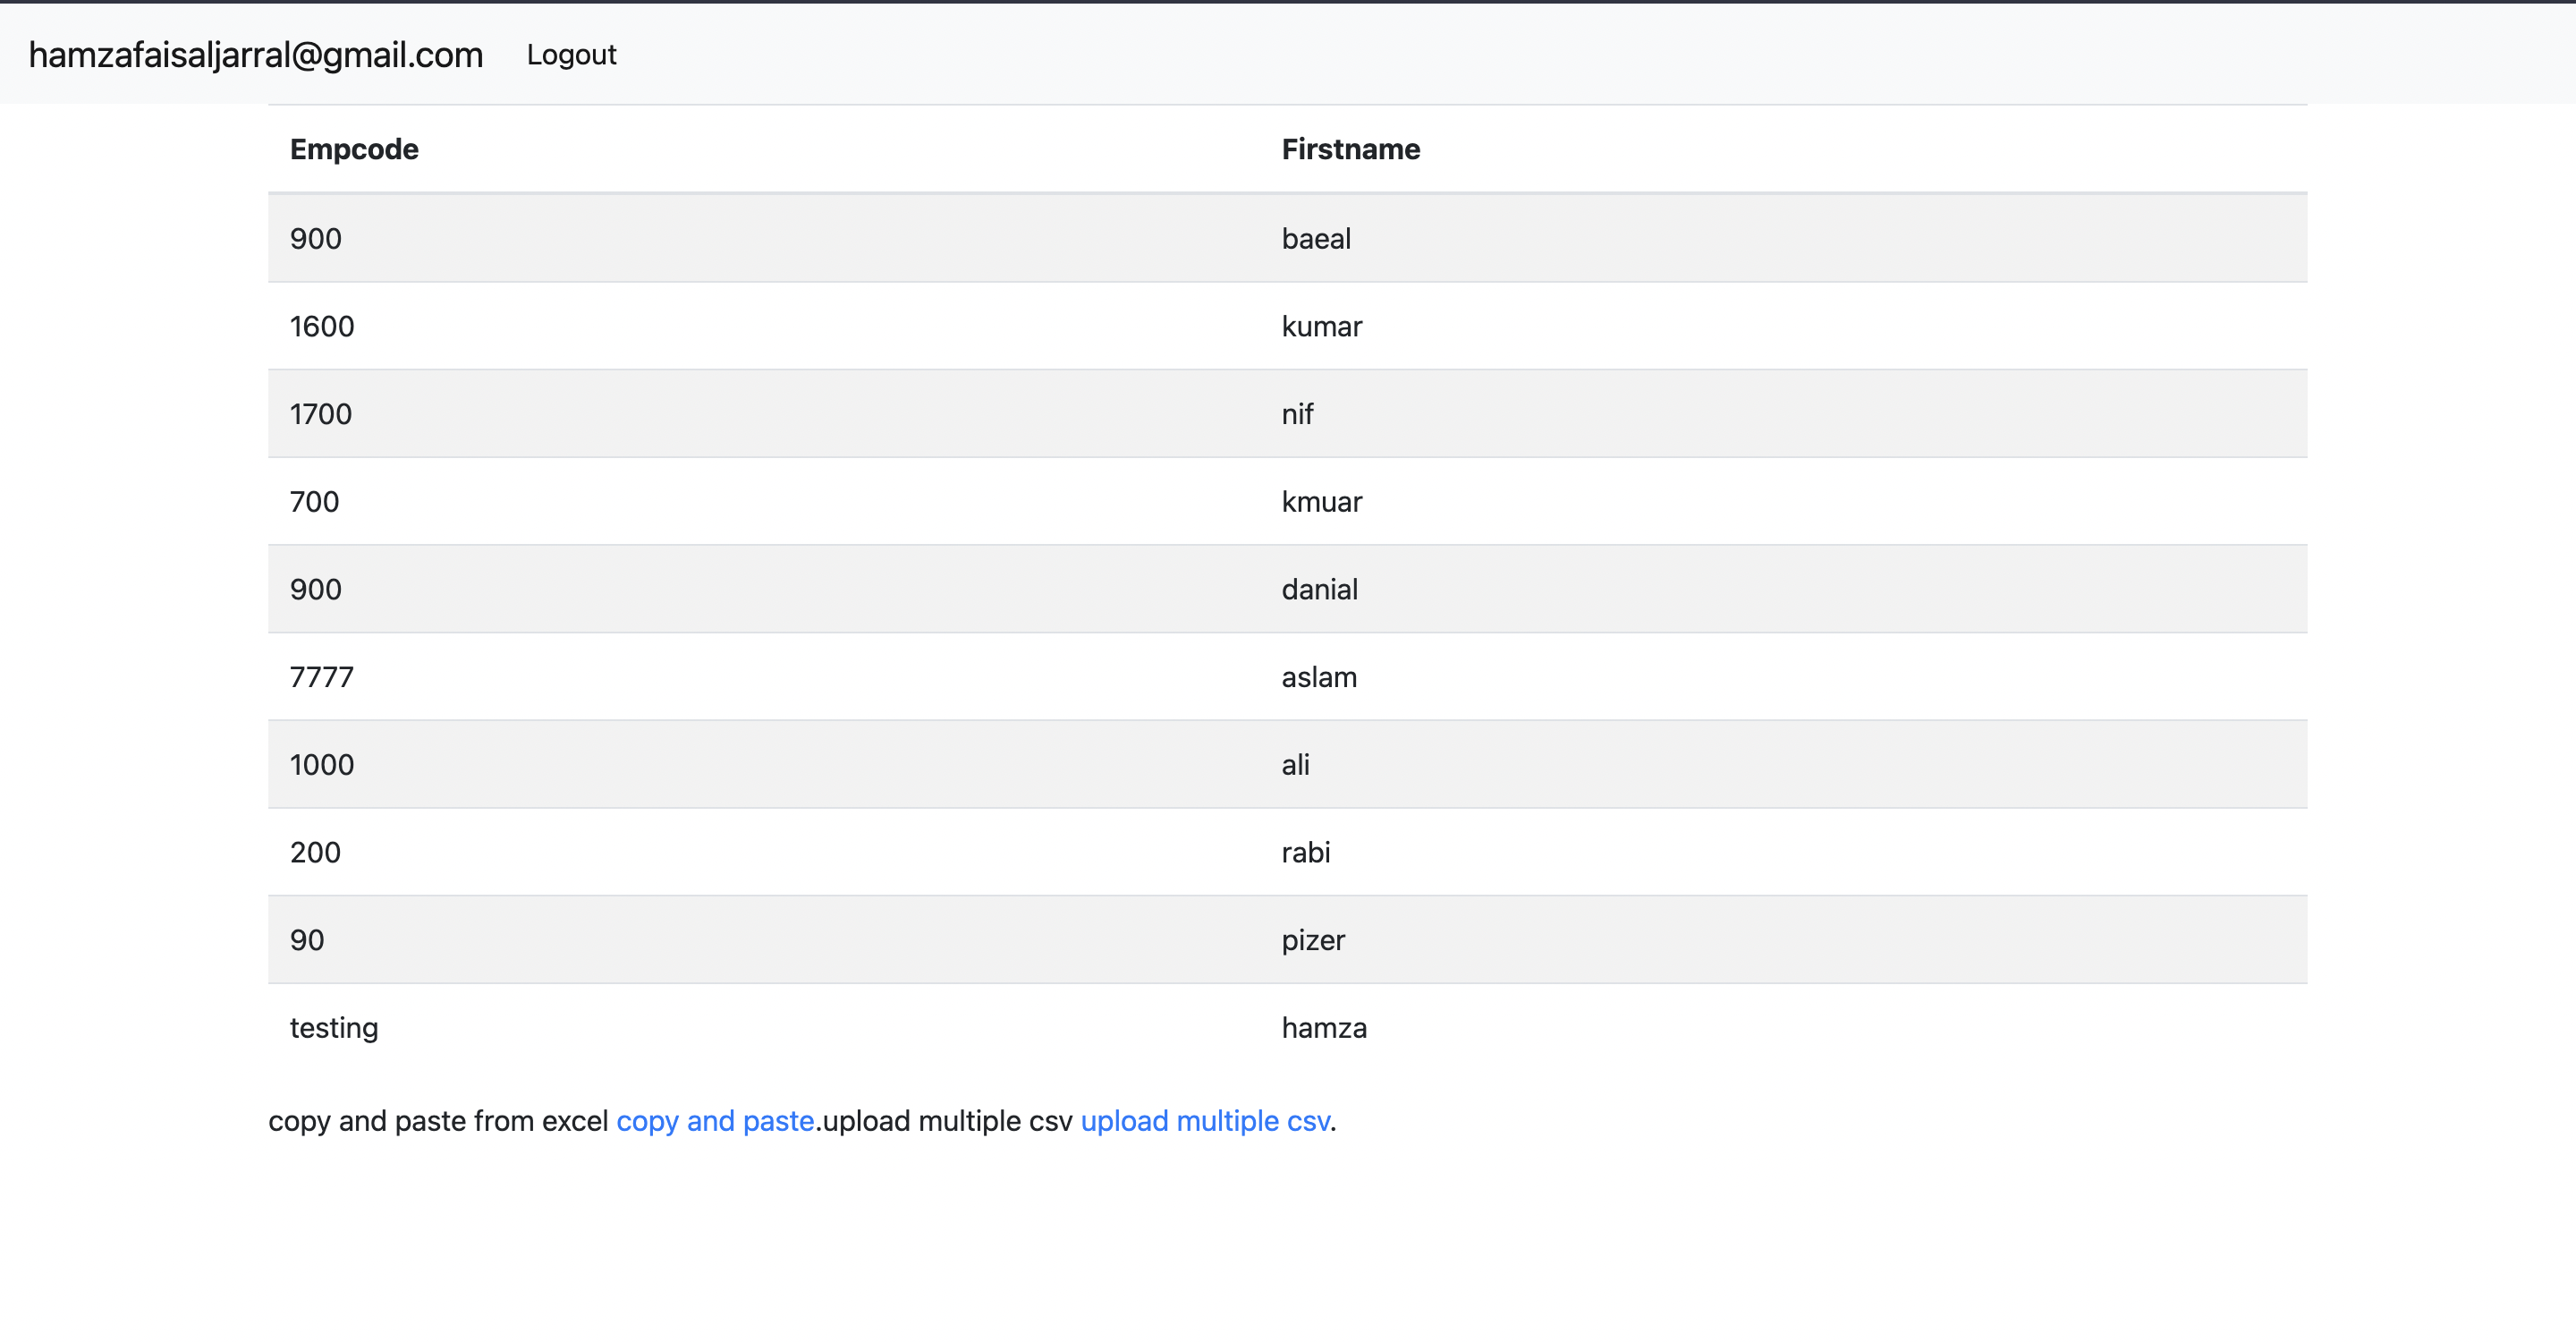This screenshot has width=2576, height=1342.
Task: Click the Logout link
Action: (x=571, y=55)
